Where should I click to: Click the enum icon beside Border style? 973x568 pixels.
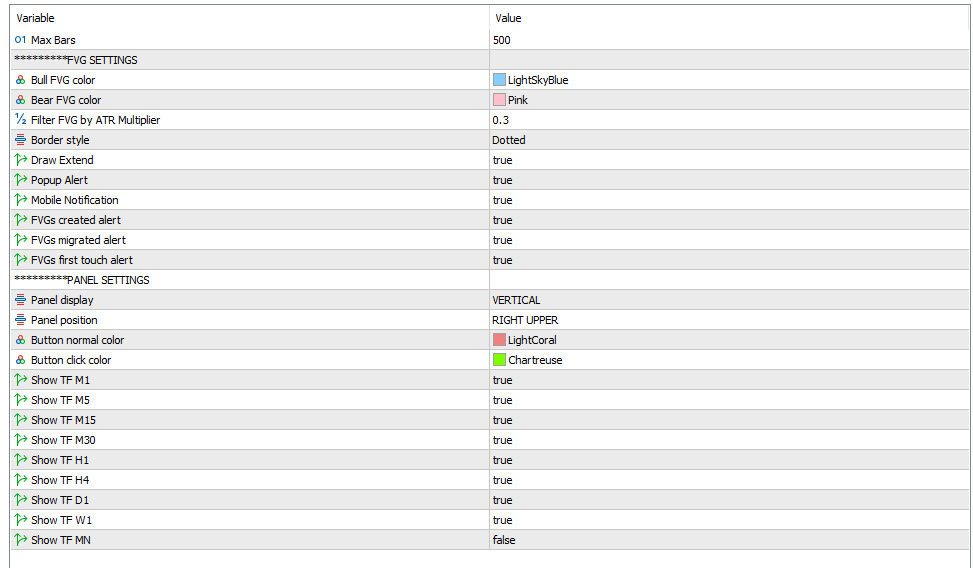[x=20, y=140]
